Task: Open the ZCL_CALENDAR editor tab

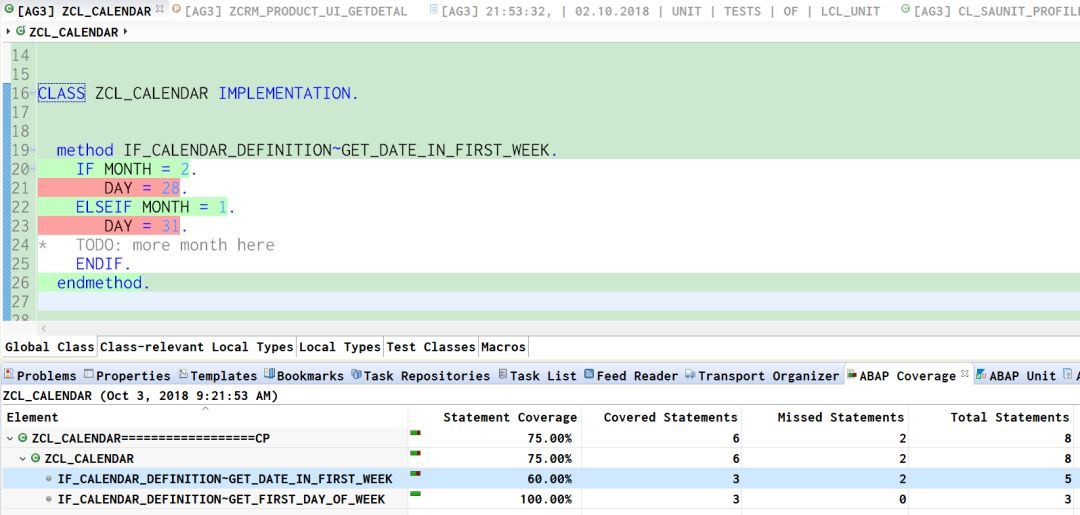Action: pyautogui.click(x=83, y=11)
